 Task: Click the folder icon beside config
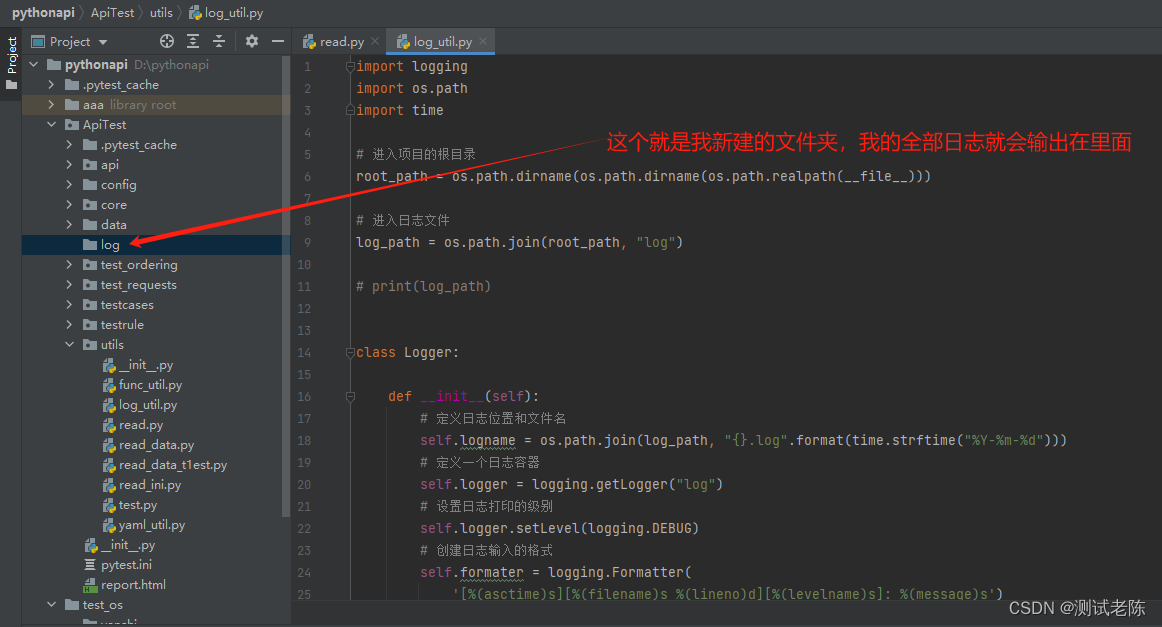coord(90,185)
